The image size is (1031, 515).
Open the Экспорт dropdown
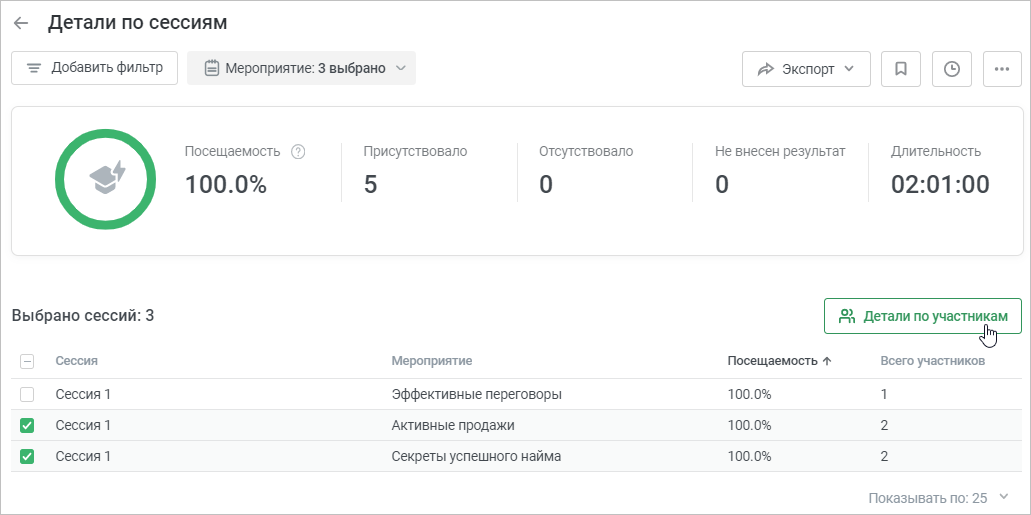pos(806,69)
